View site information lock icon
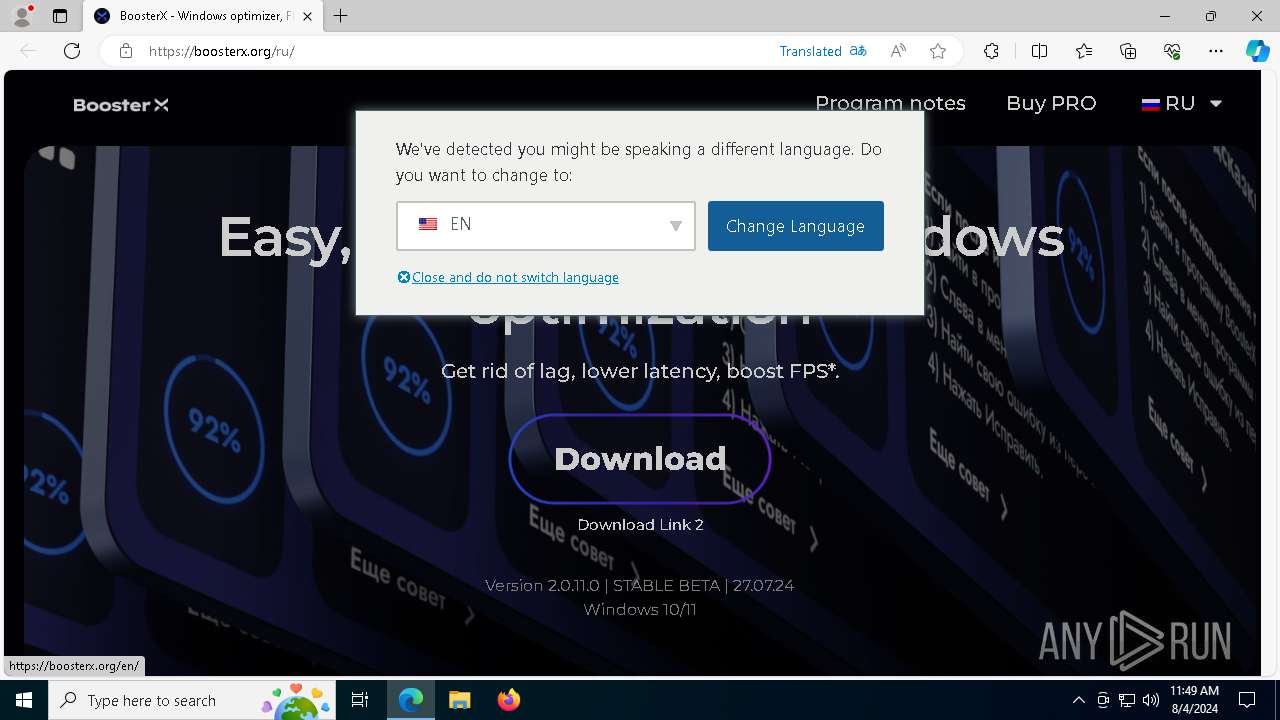Viewport: 1280px width, 720px height. [126, 51]
